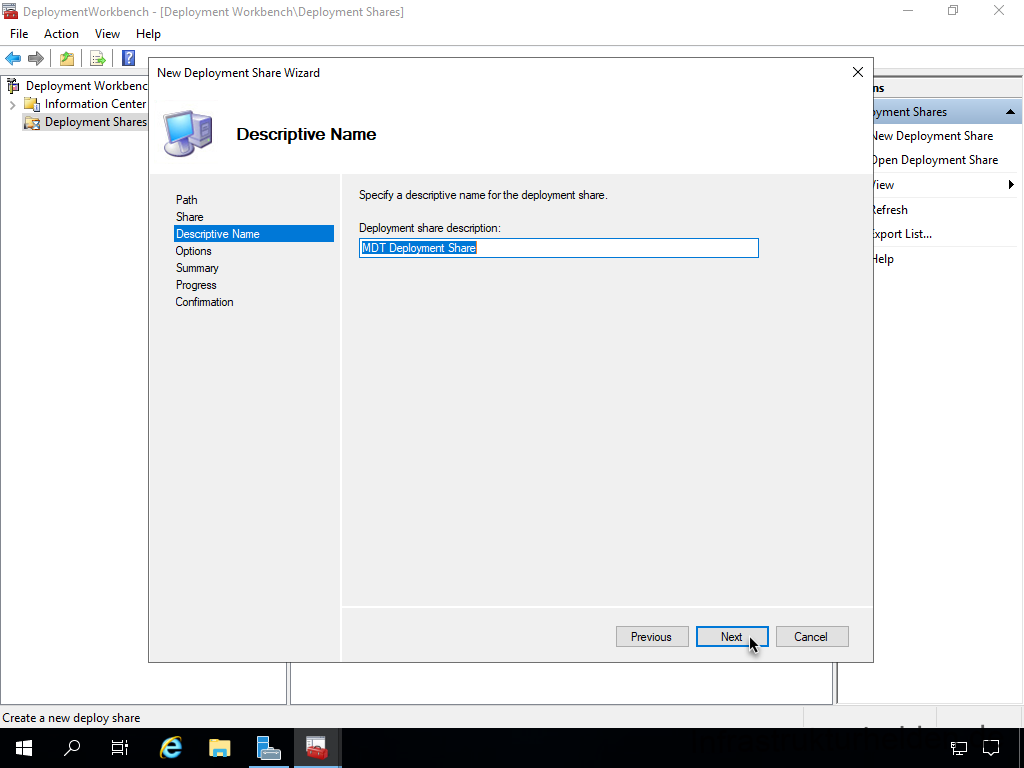Click the Back arrow toolbar icon

(13, 59)
